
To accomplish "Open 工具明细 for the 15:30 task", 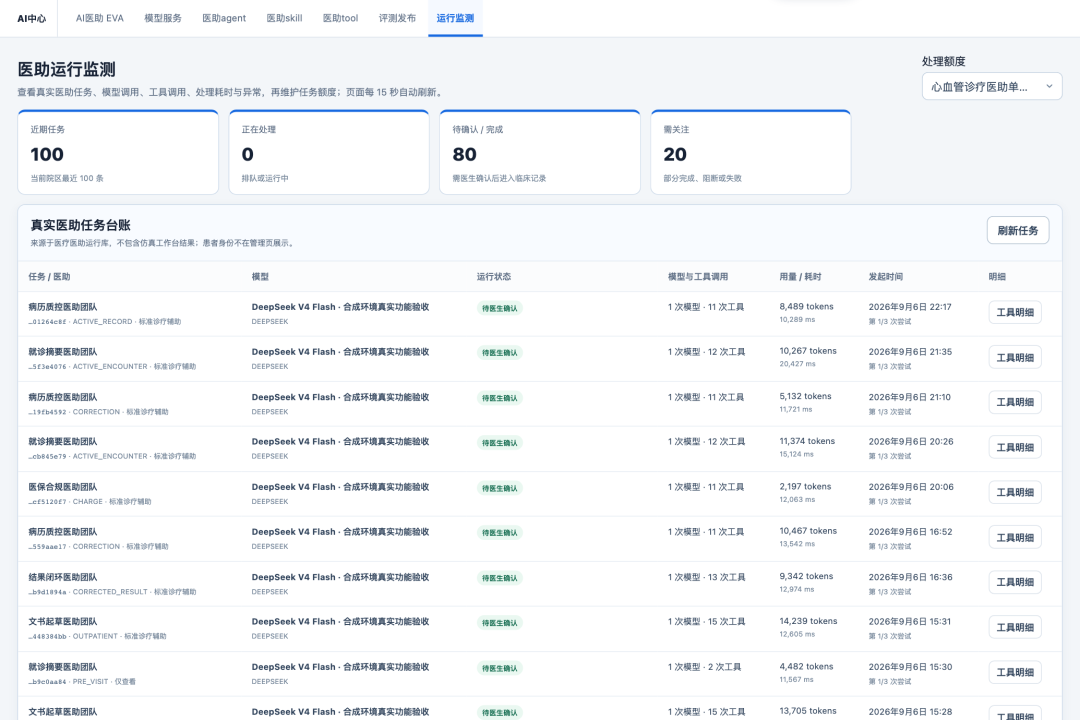I will click(1015, 672).
